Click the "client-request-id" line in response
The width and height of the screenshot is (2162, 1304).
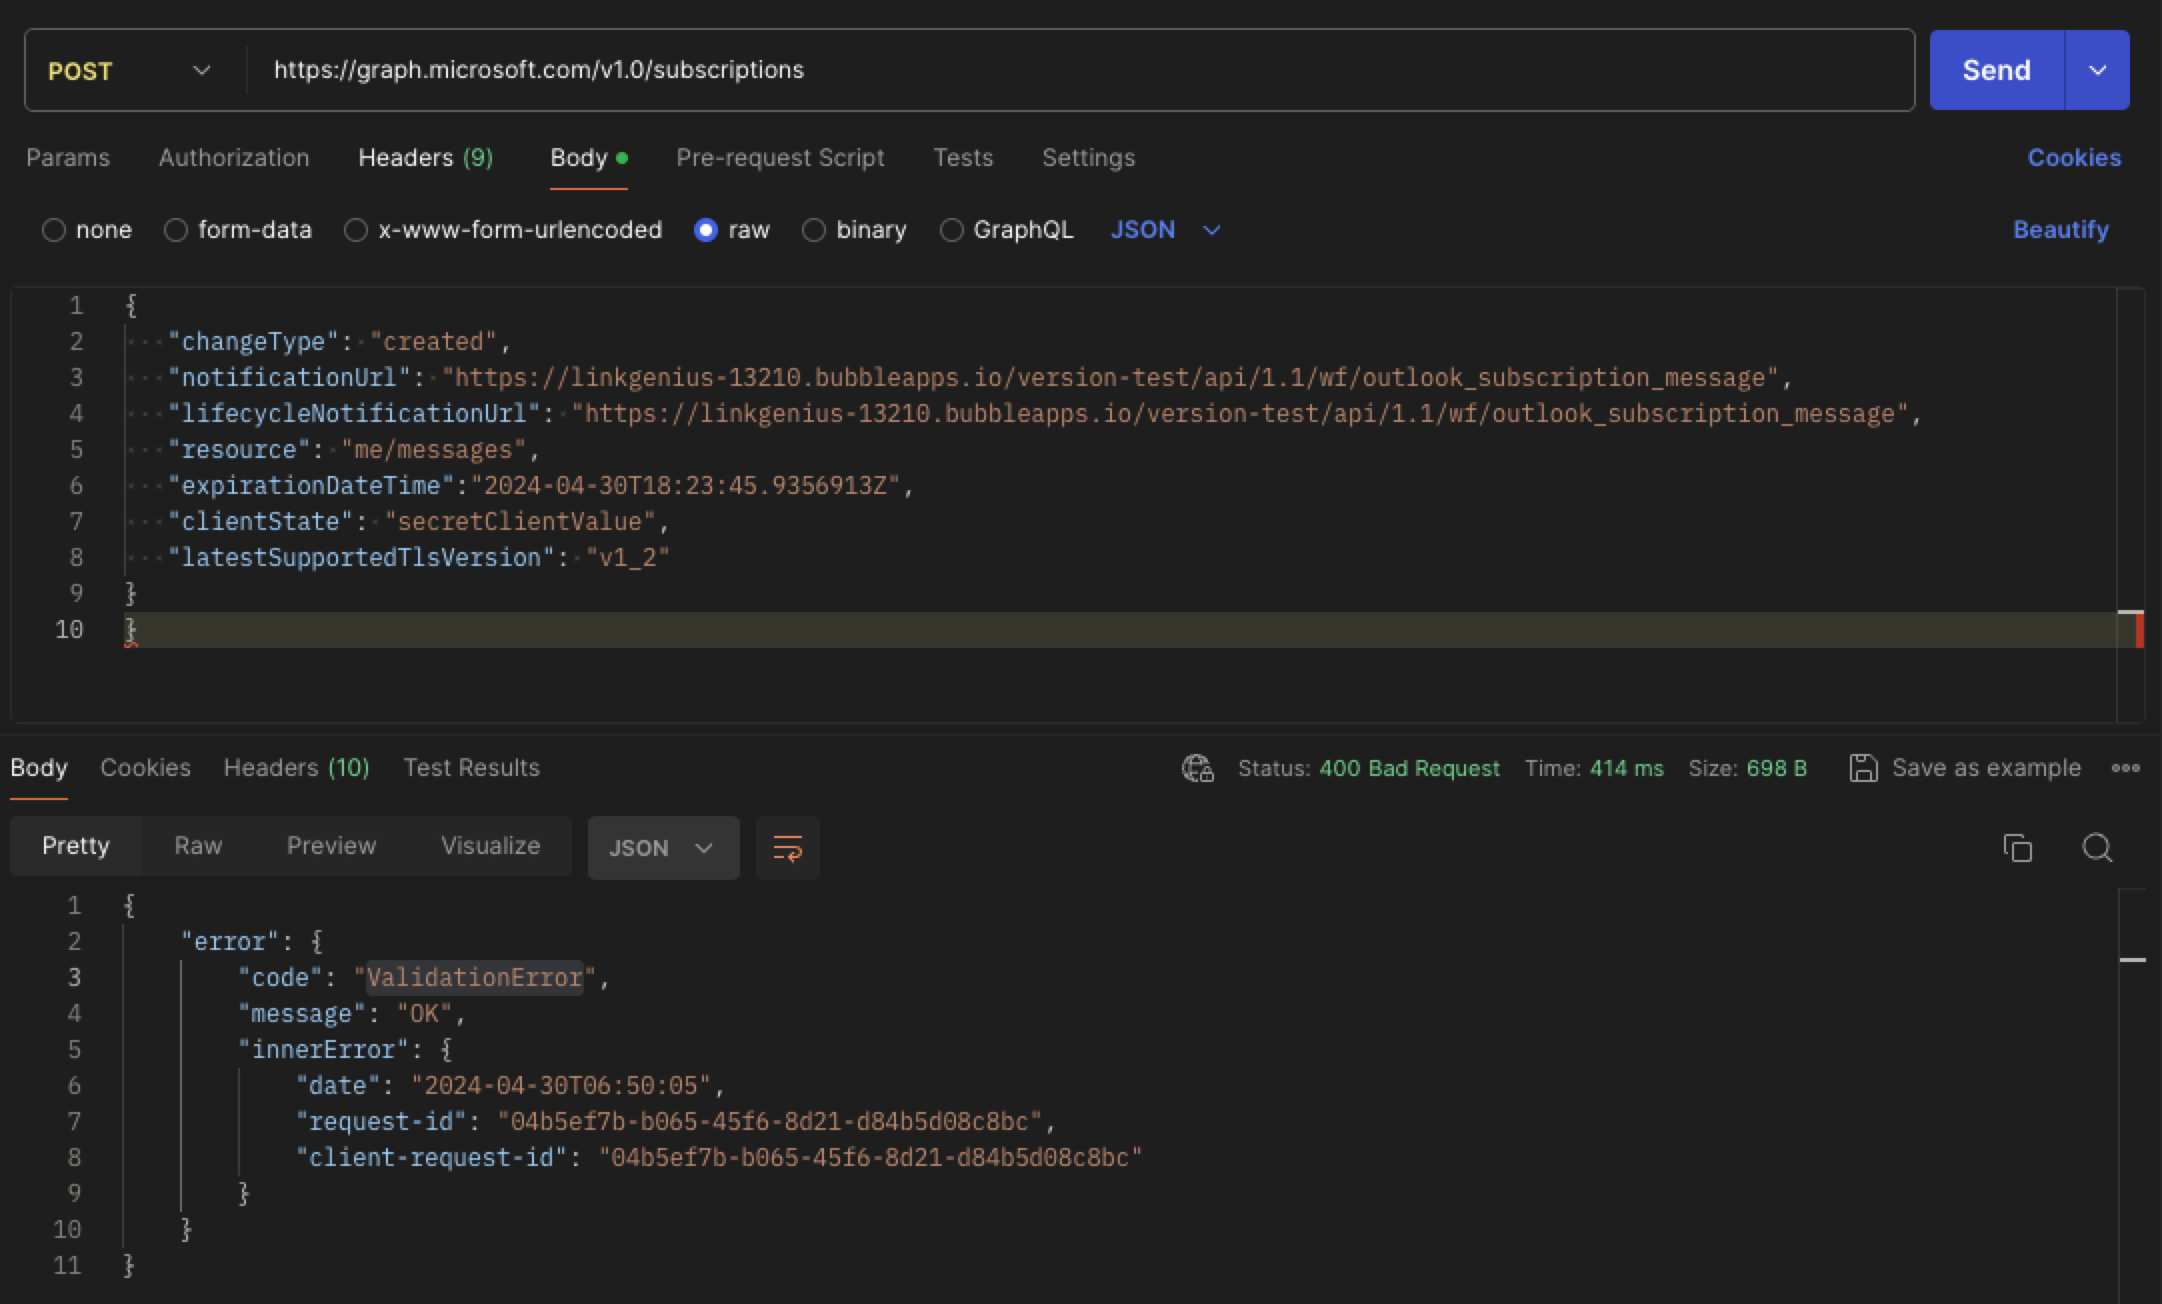pyautogui.click(x=718, y=1158)
